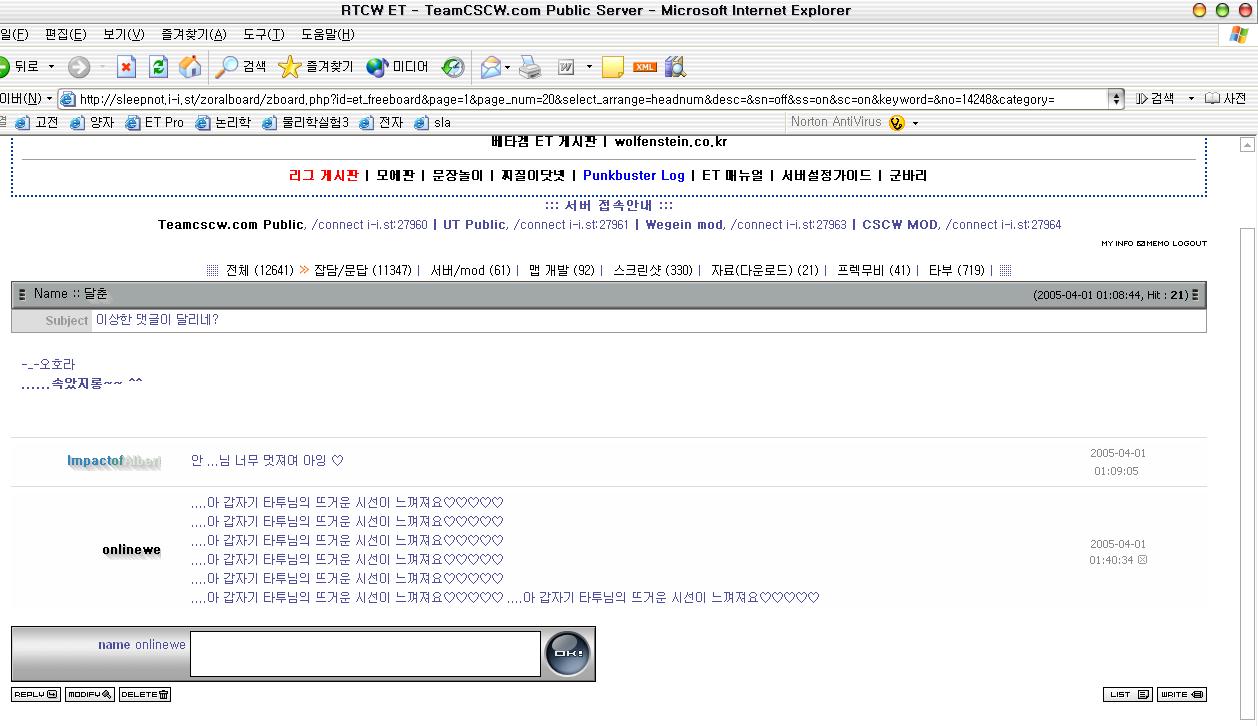Open Norton AntiVirus dropdown arrow

(915, 123)
